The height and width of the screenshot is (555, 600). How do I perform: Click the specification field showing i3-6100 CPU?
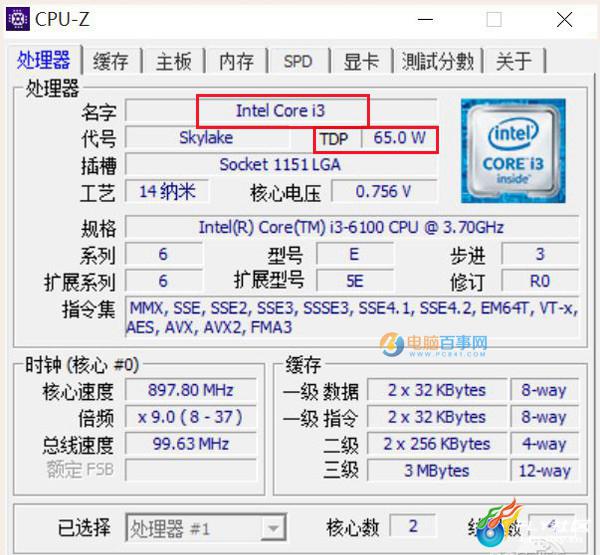(x=352, y=227)
